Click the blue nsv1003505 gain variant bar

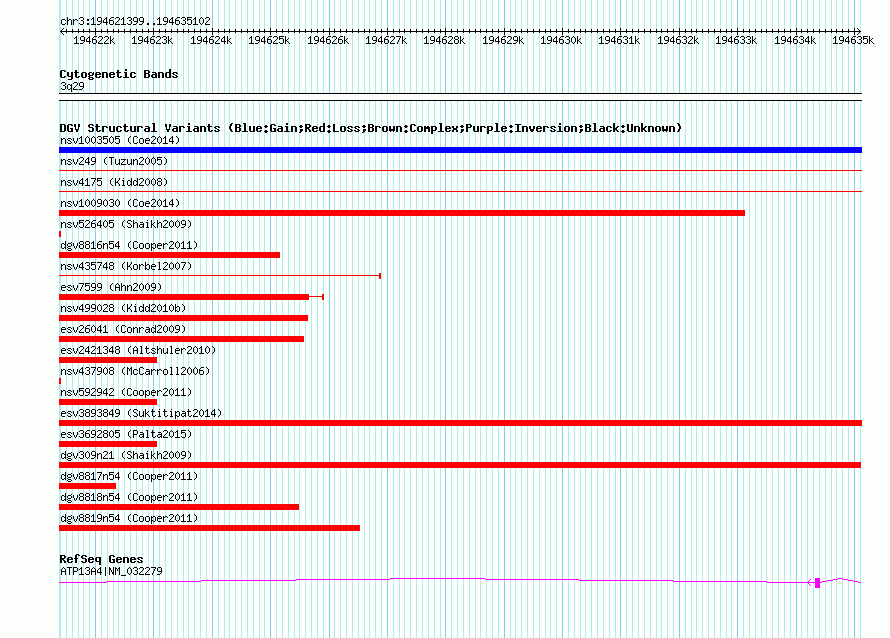(x=460, y=150)
